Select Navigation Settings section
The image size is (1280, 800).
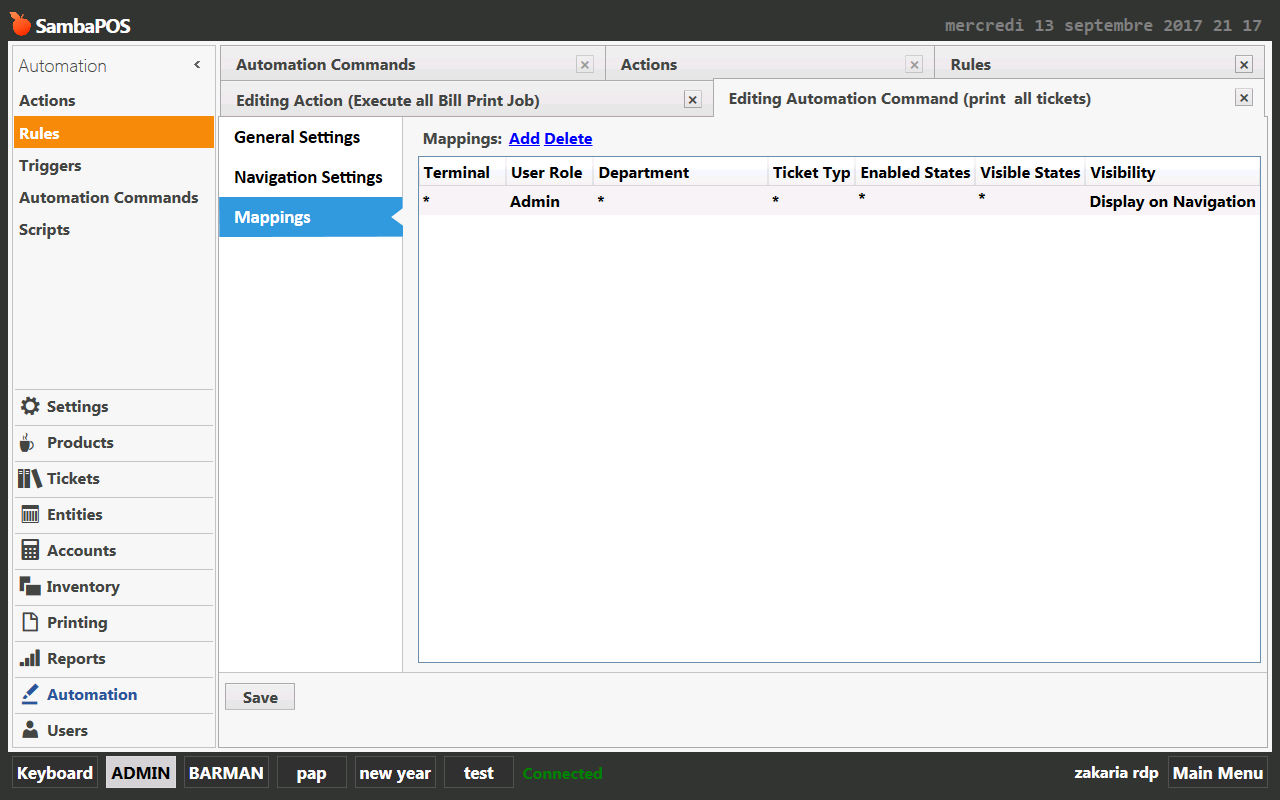pyautogui.click(x=308, y=177)
